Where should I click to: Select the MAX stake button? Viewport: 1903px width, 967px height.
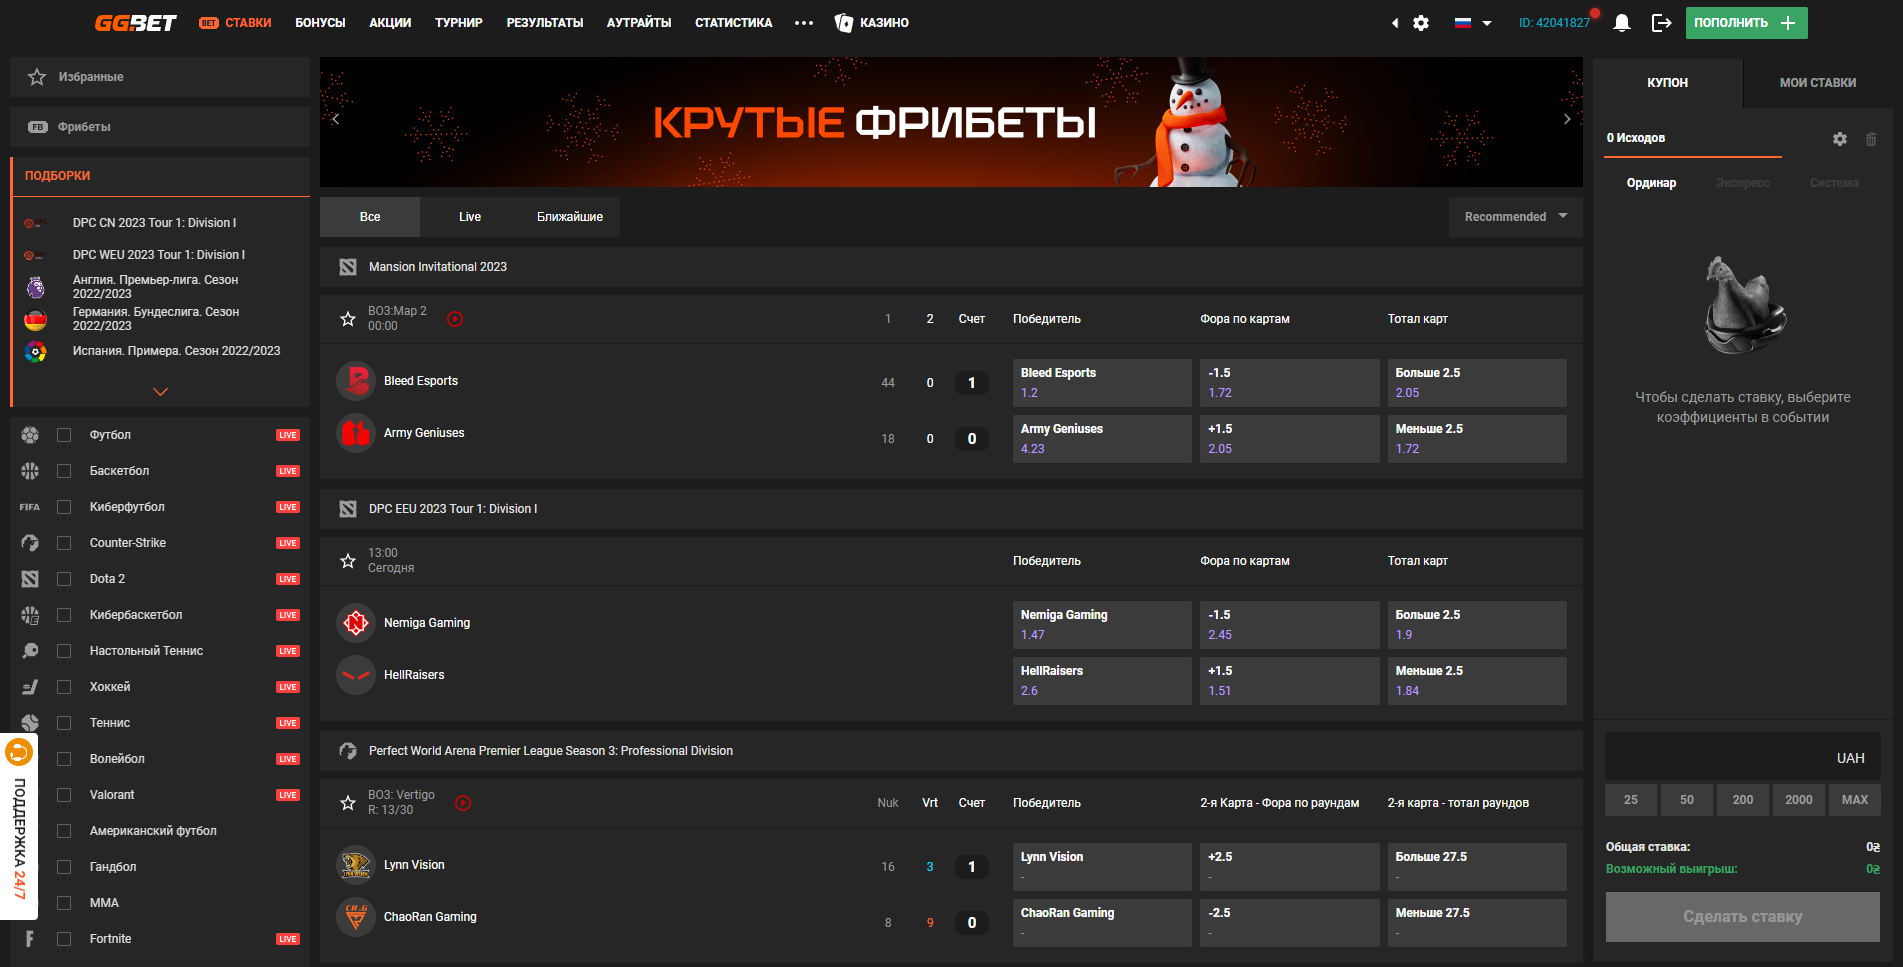tap(1855, 800)
